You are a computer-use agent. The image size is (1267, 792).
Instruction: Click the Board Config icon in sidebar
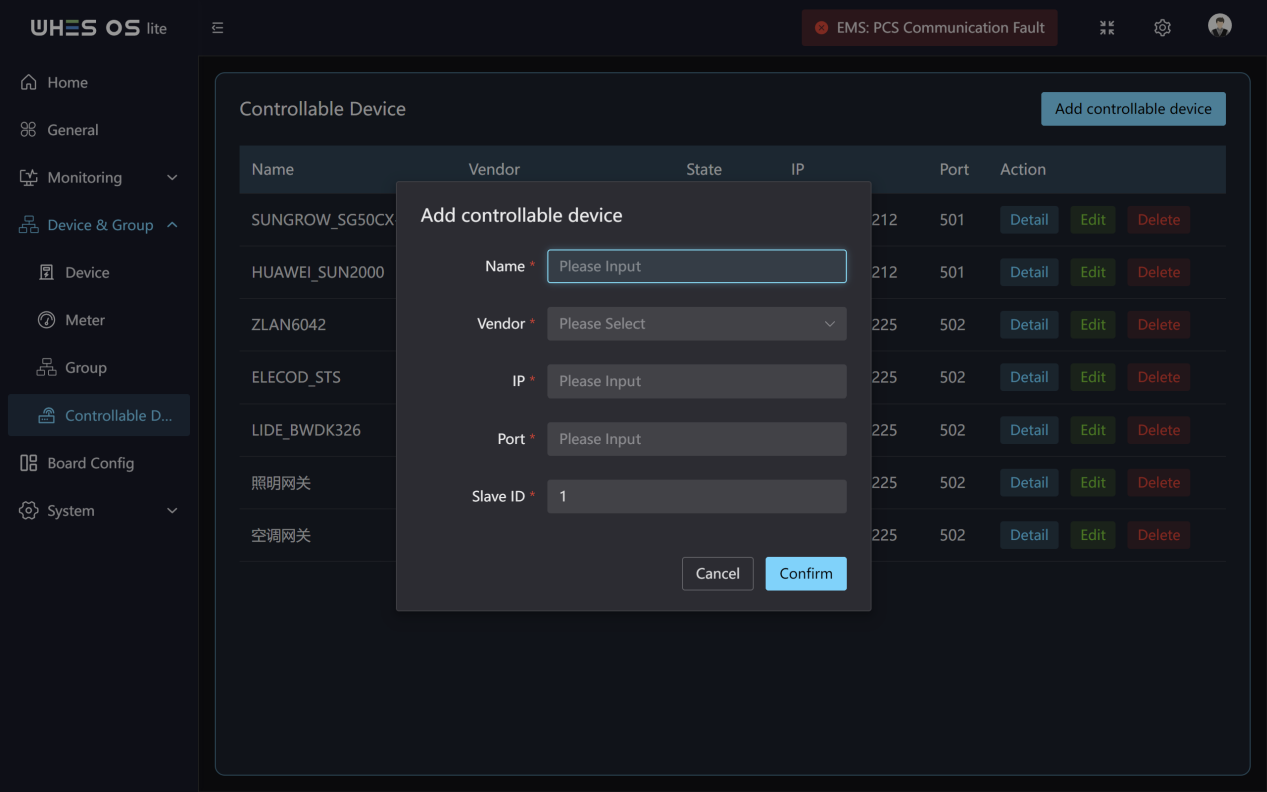click(29, 463)
